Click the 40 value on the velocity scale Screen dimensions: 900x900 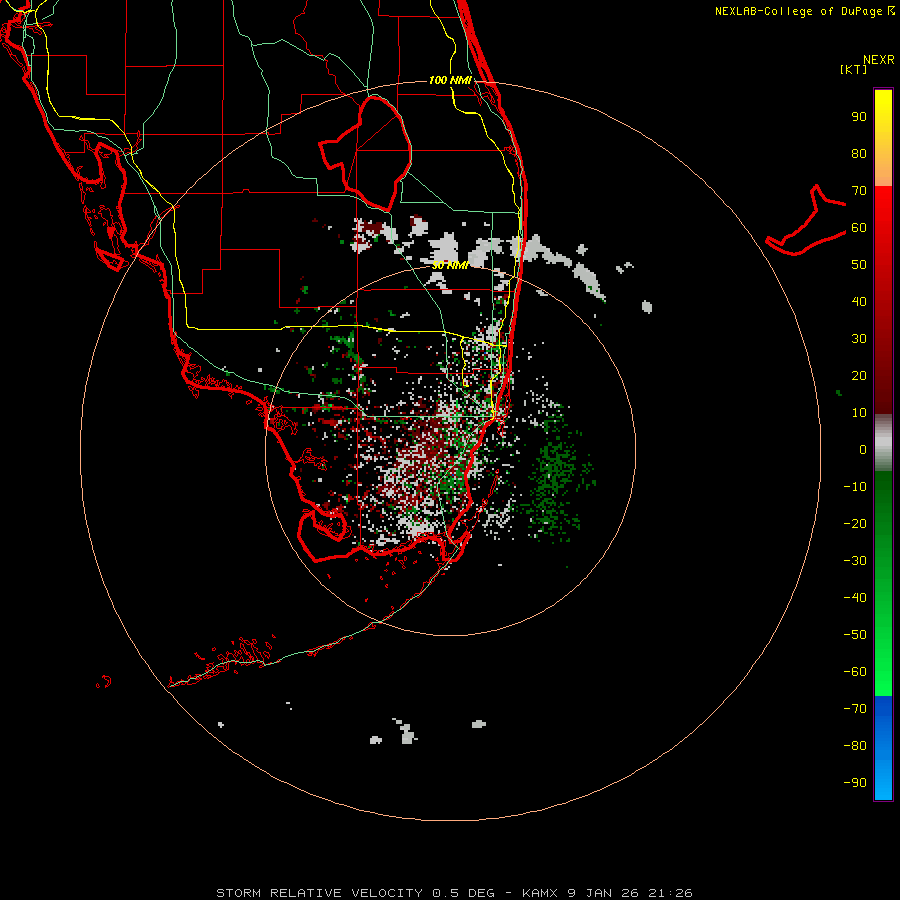click(x=859, y=301)
